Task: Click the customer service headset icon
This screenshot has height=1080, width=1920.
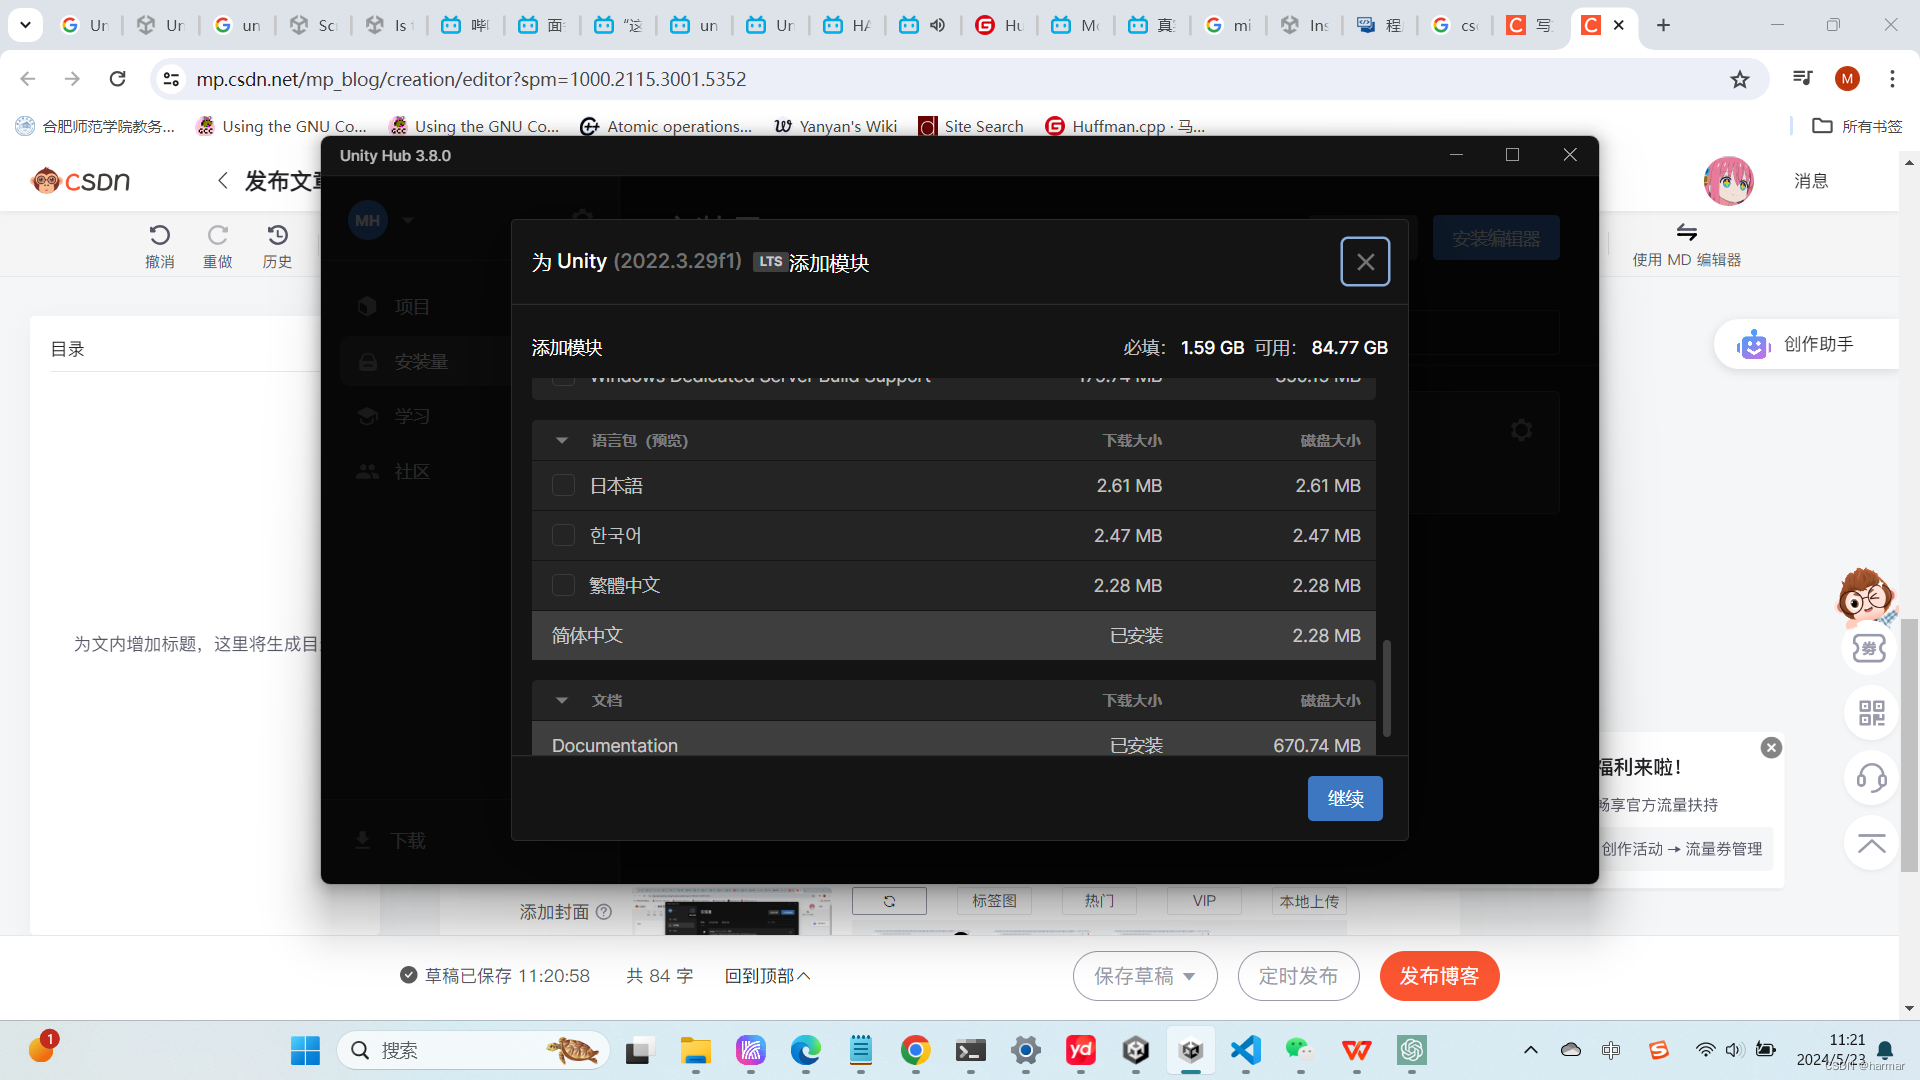Action: tap(1871, 778)
